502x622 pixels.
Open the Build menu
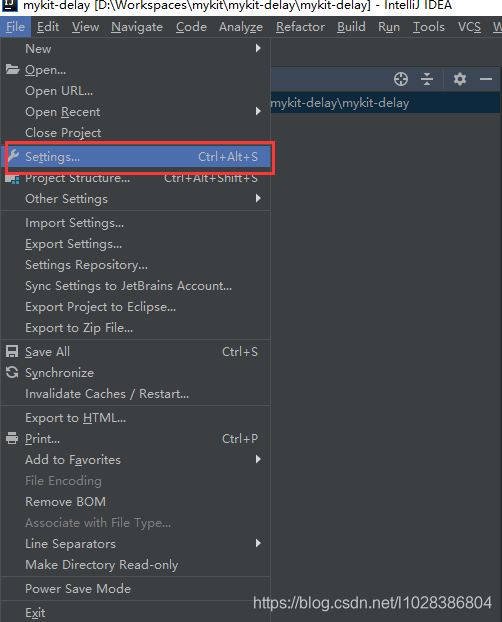coord(351,27)
